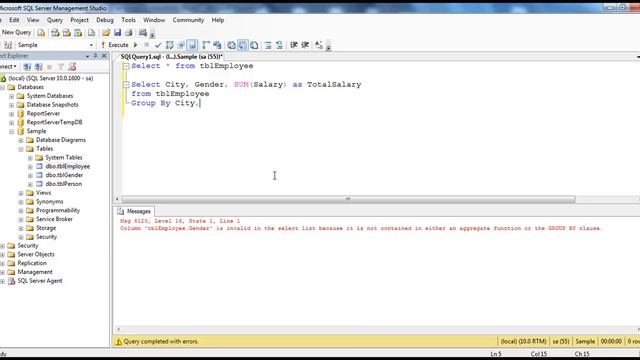Open the Query menu
The width and height of the screenshot is (640, 360).
55,20
